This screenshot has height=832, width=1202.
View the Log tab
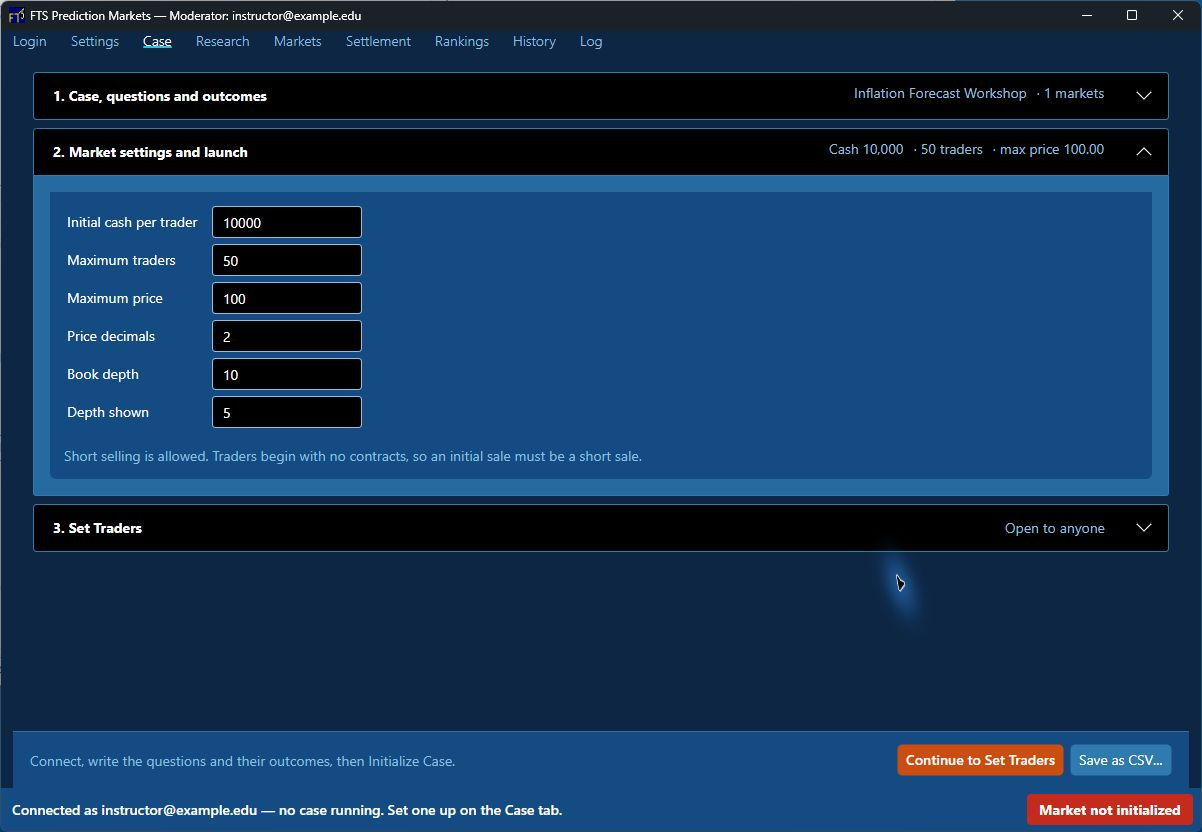coord(591,41)
